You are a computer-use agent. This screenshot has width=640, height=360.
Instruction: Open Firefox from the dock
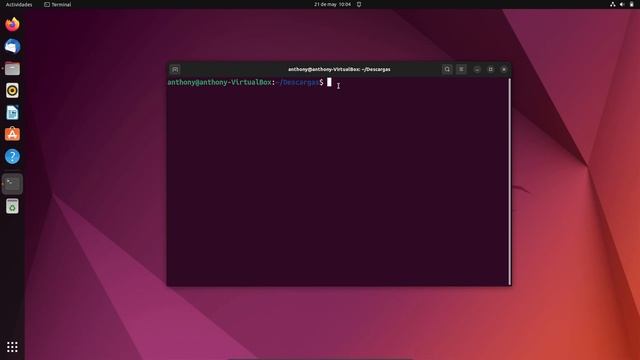12,24
